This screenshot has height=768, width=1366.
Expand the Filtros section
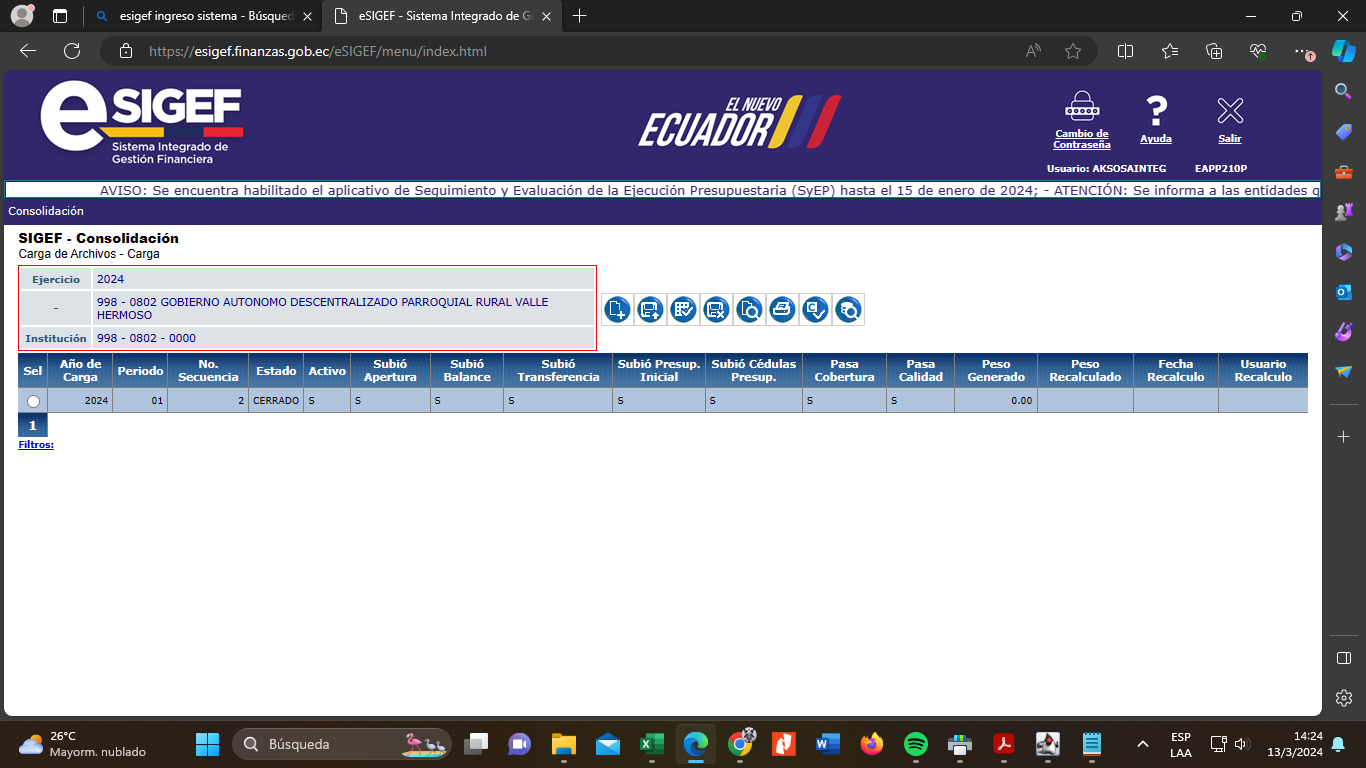[36, 445]
